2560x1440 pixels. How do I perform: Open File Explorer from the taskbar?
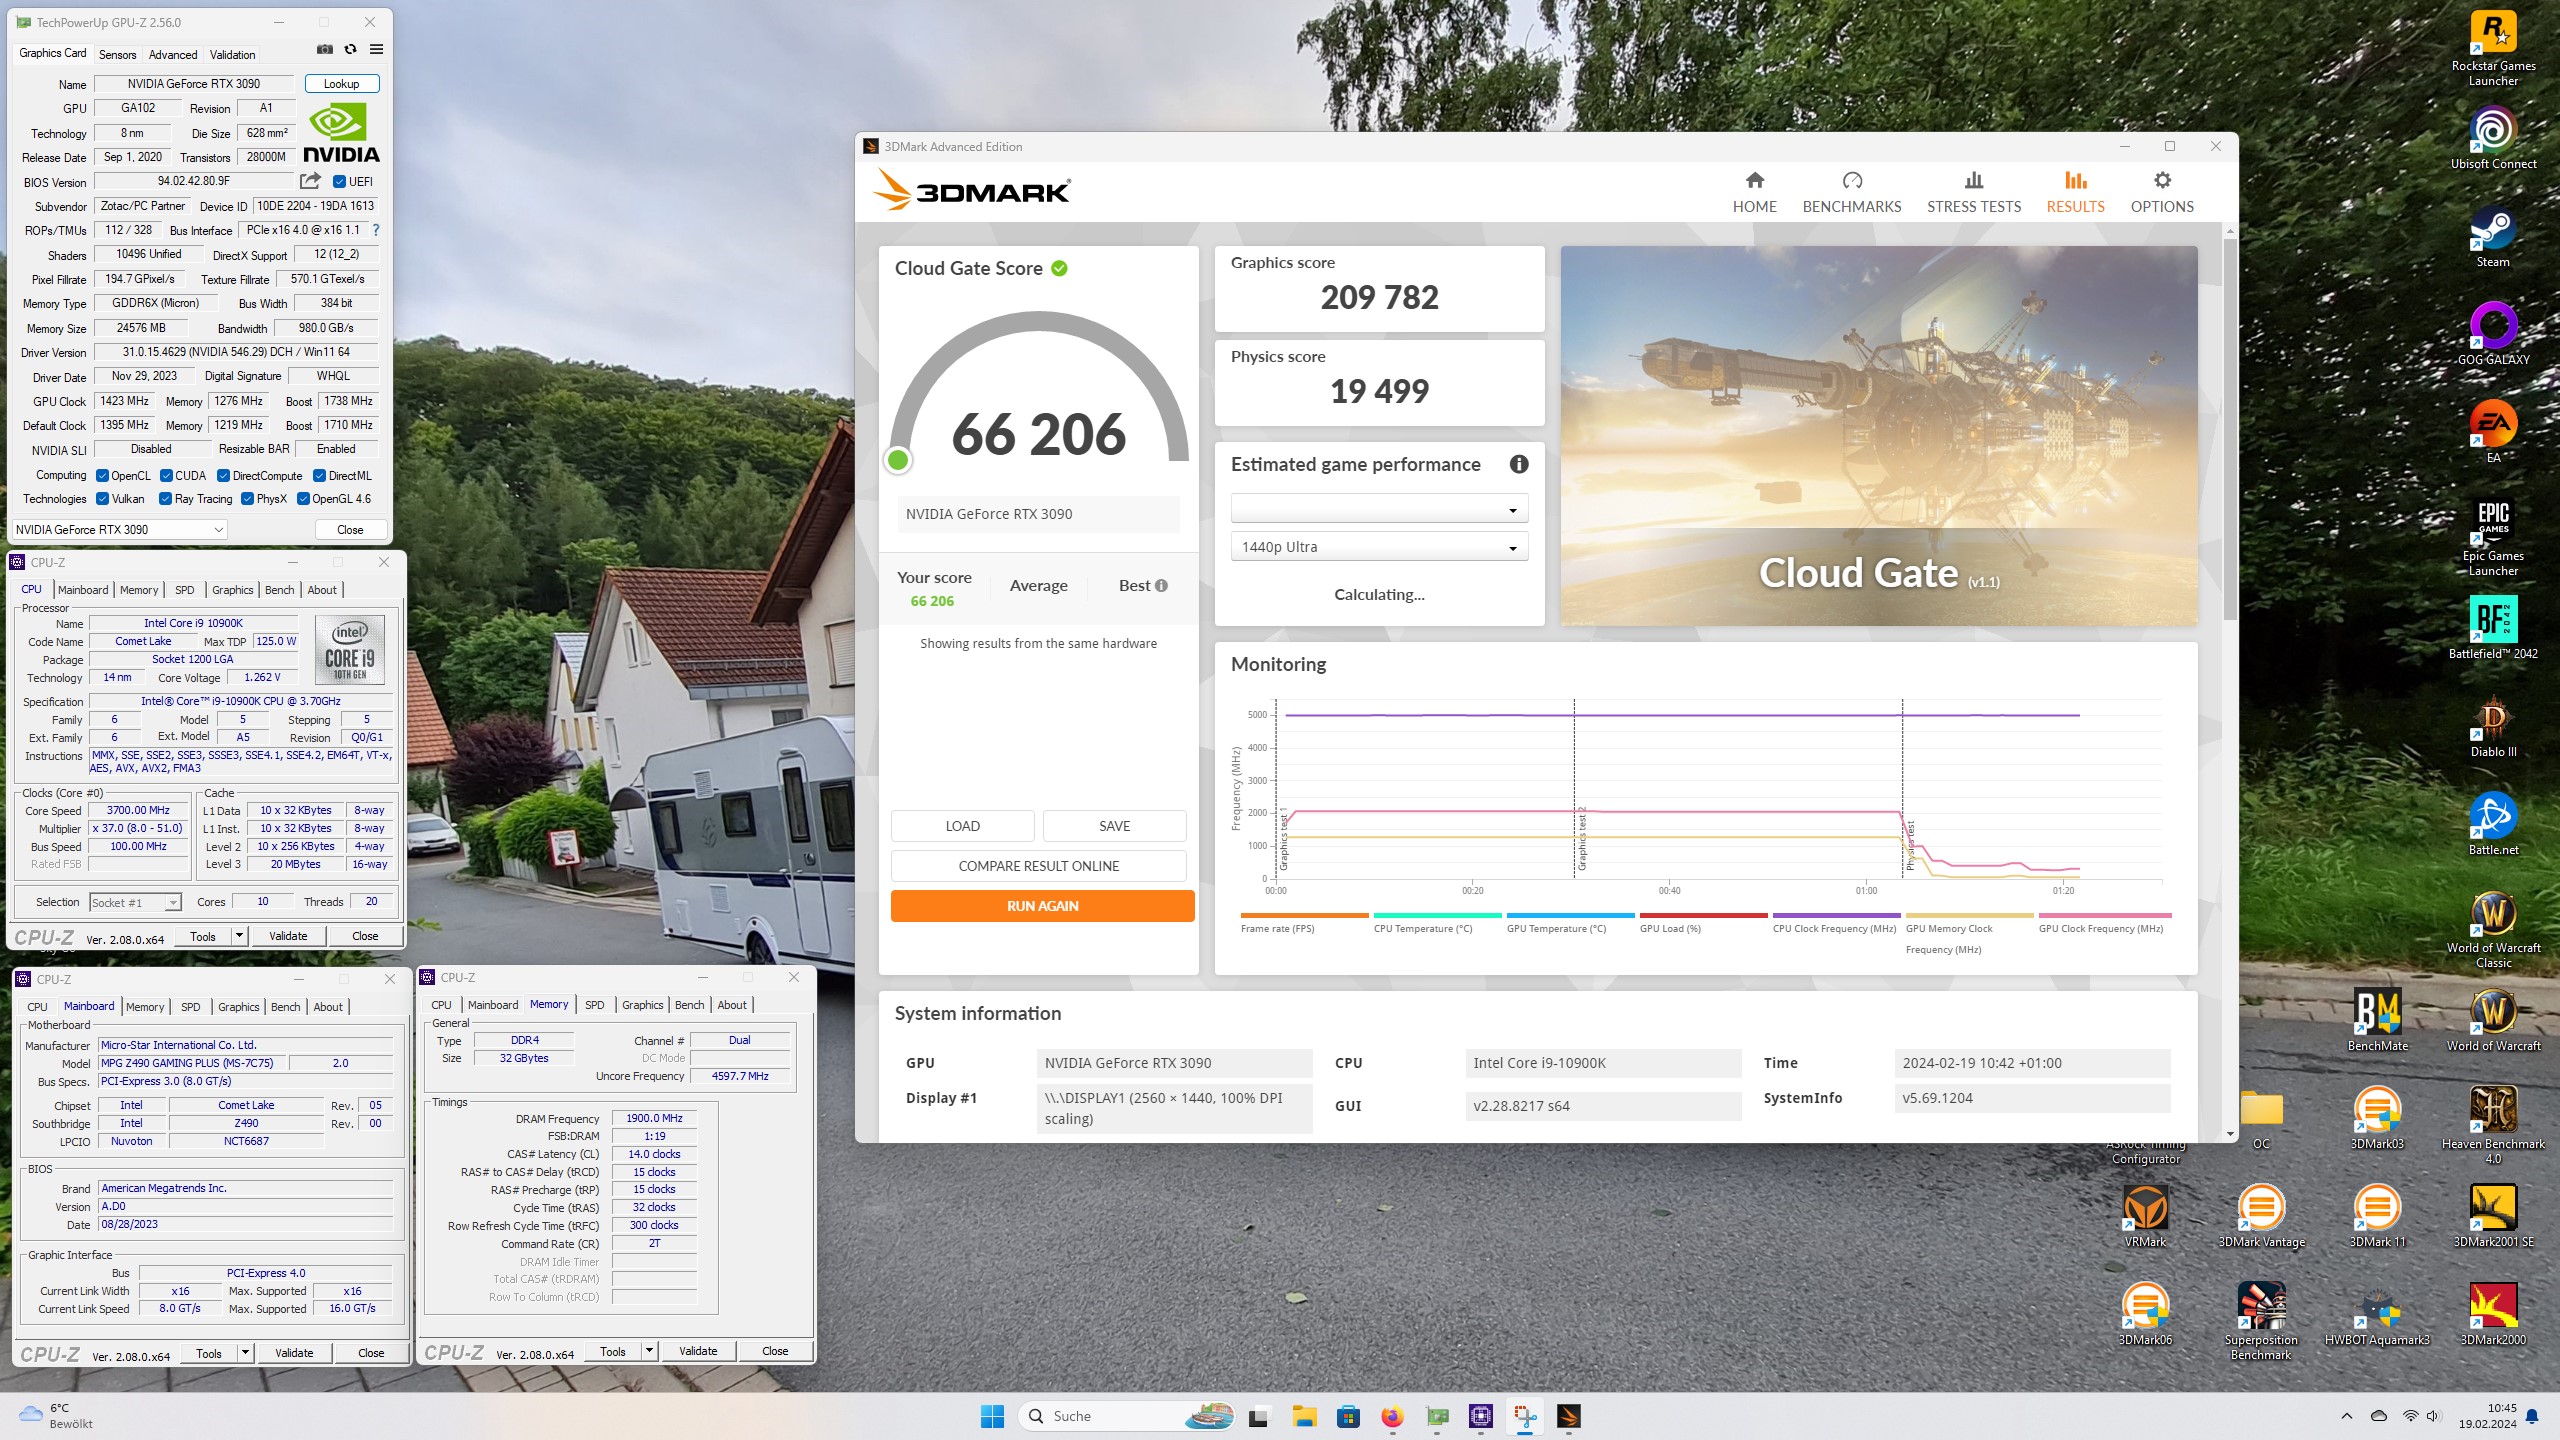pyautogui.click(x=1303, y=1416)
